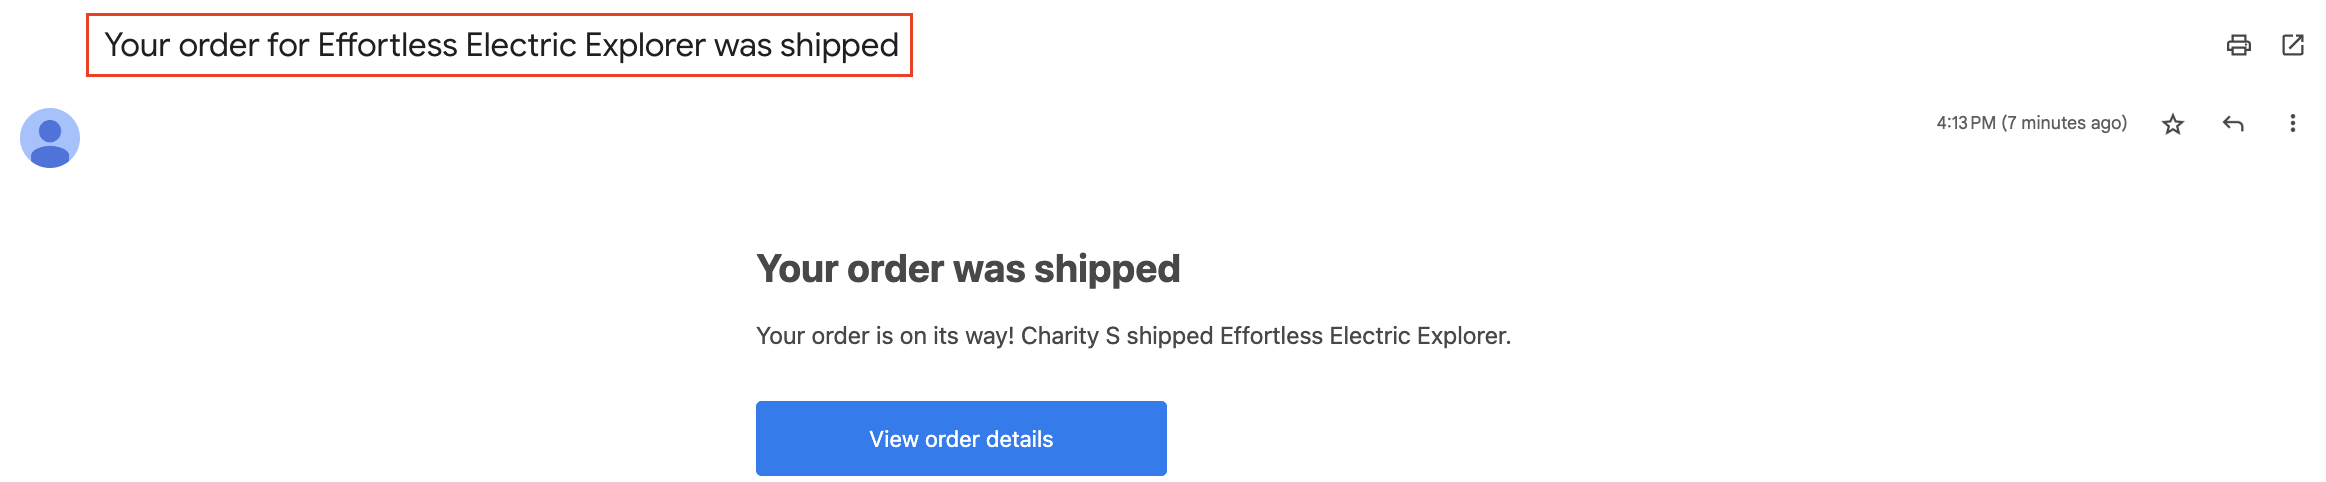This screenshot has width=2326, height=482.
Task: Click the word 'Charity' in the message
Action: coord(1059,336)
